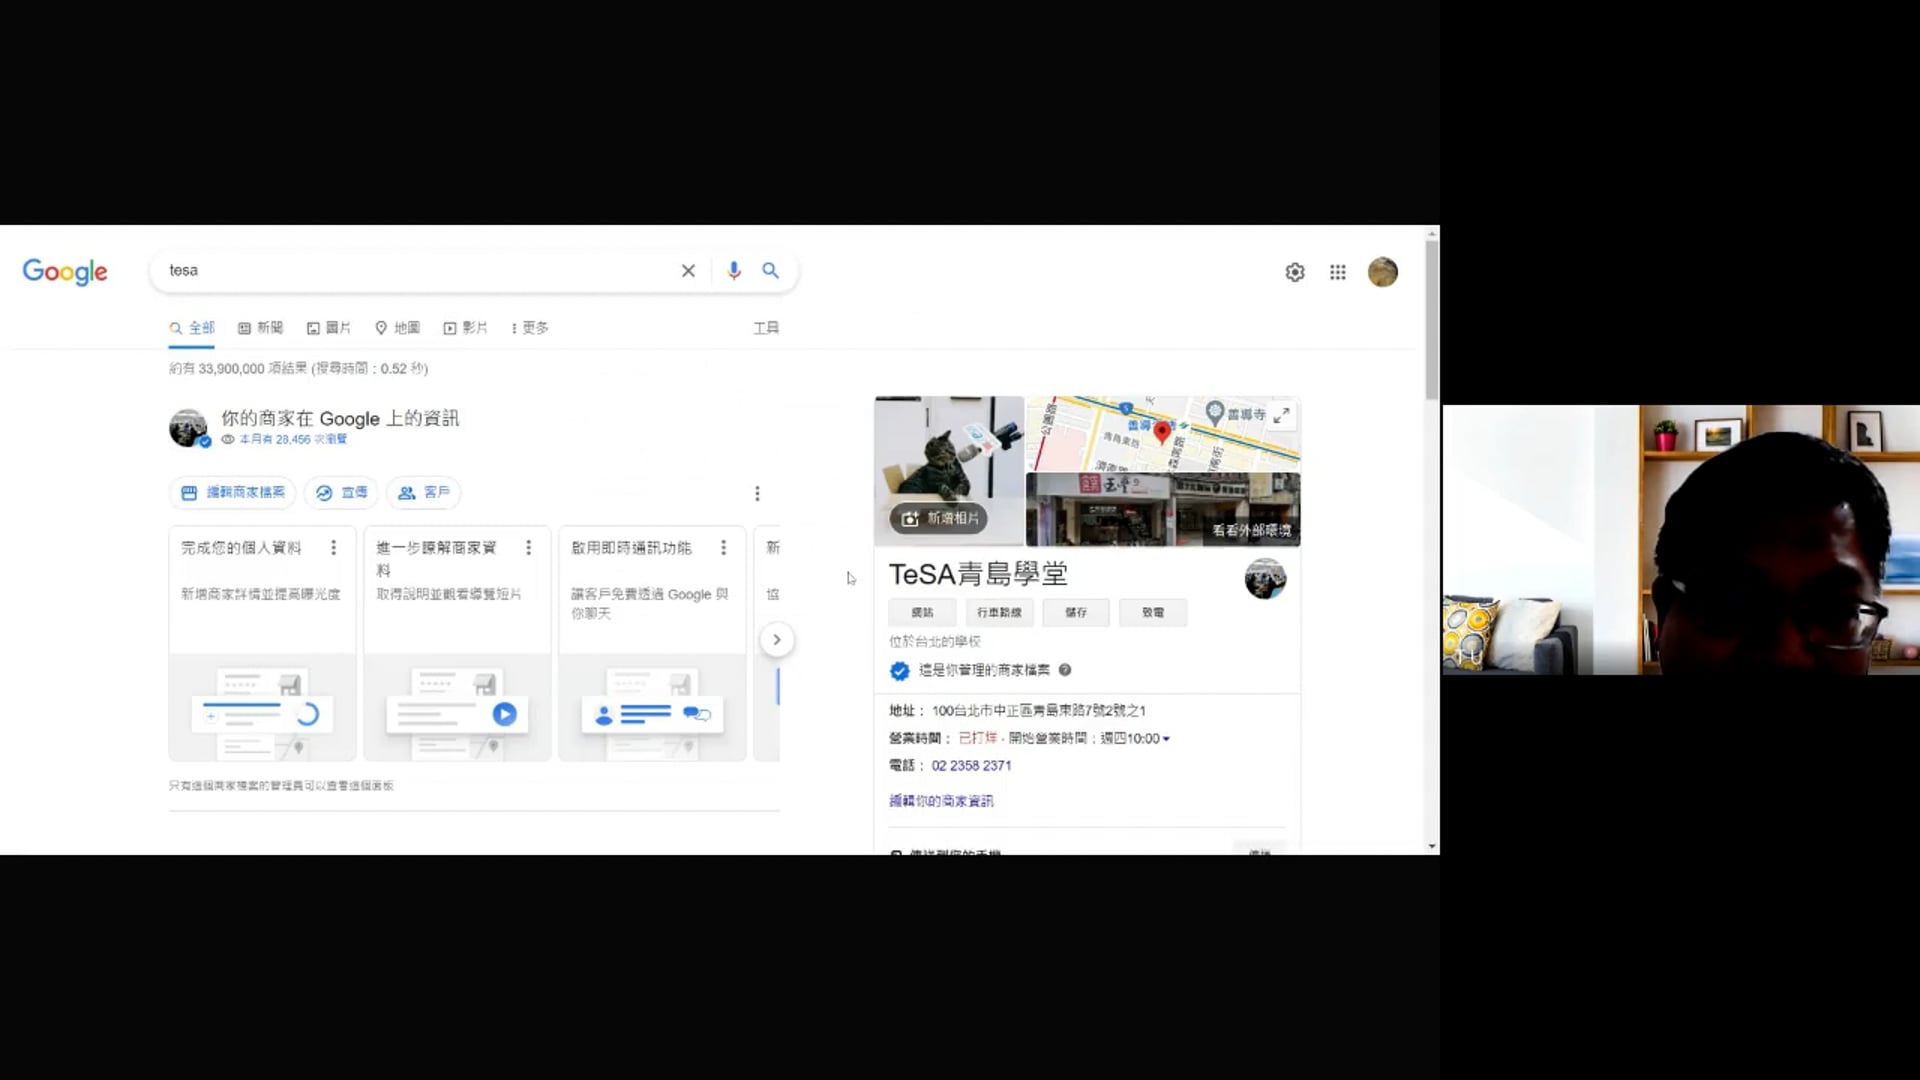Click phone number 02 2358 2371 link

pos(971,765)
